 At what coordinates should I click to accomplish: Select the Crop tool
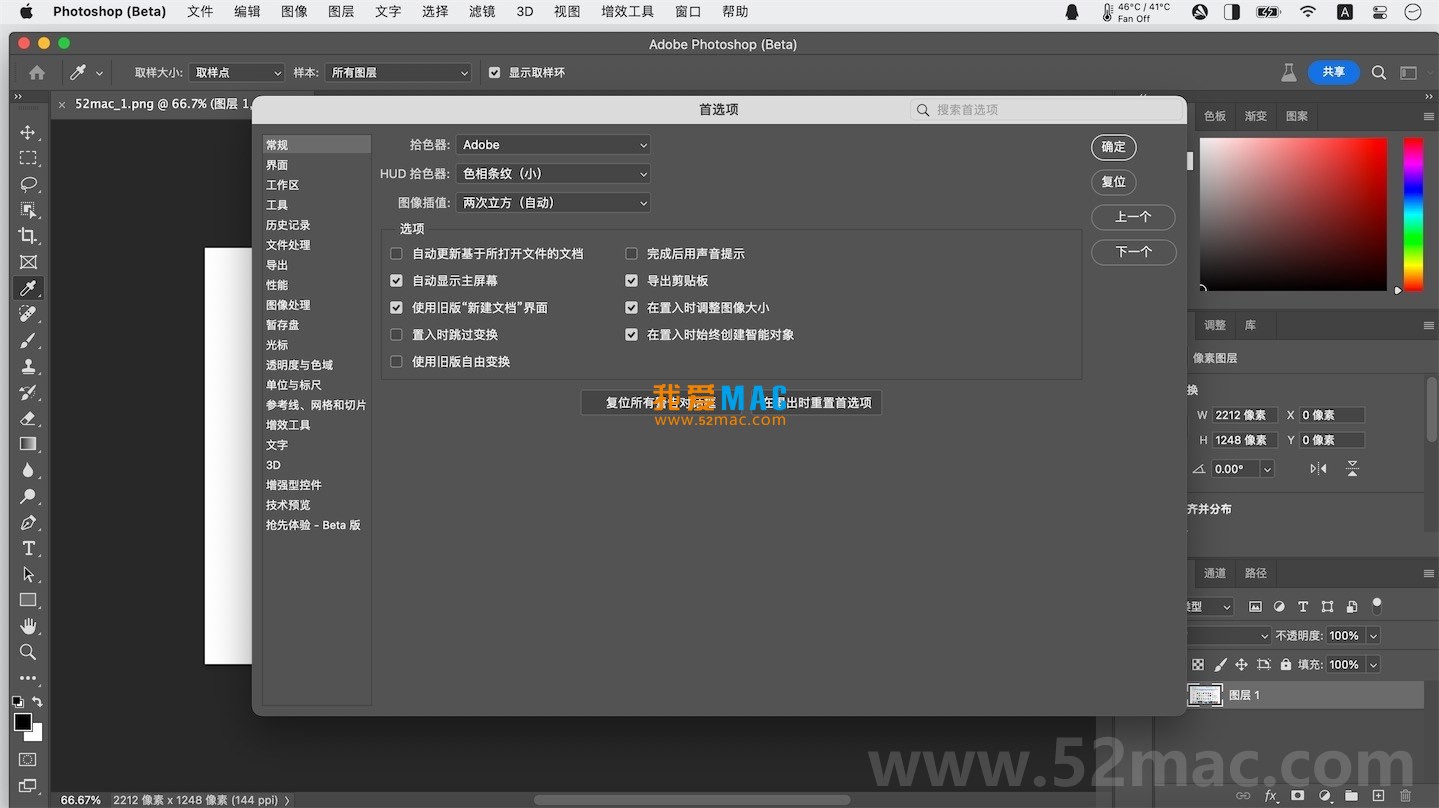point(28,236)
